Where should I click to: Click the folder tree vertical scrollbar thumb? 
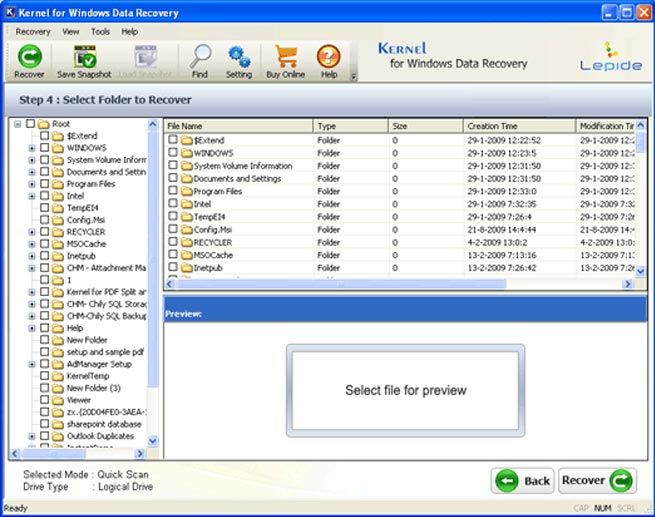click(x=153, y=258)
